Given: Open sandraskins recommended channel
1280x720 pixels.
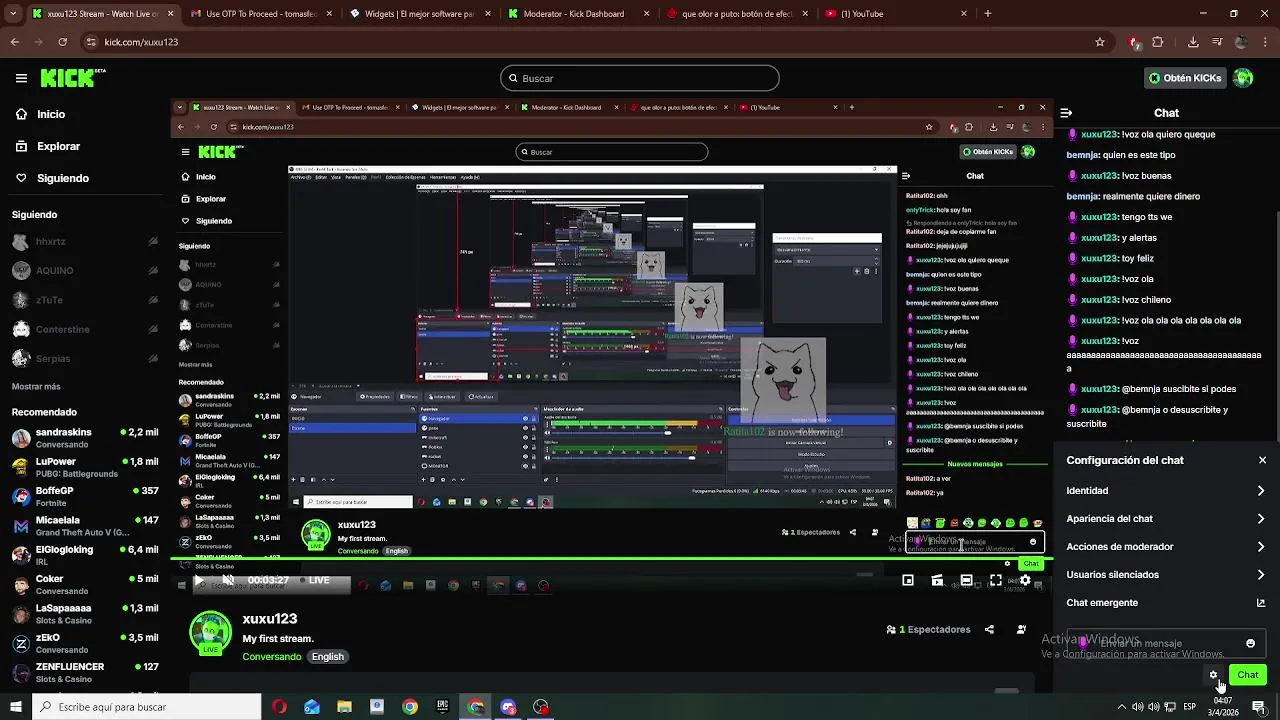Looking at the screenshot, I should click(85, 438).
